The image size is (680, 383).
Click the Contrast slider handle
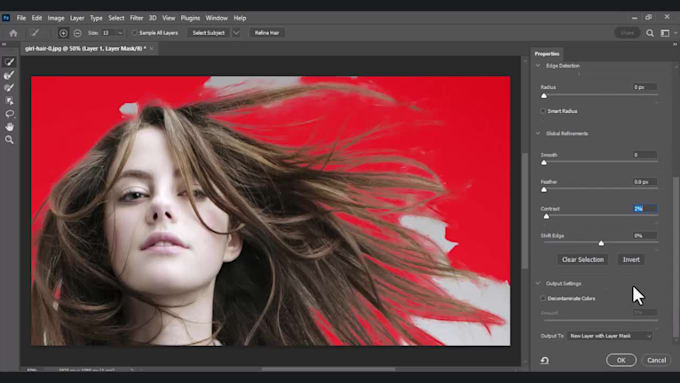(546, 216)
